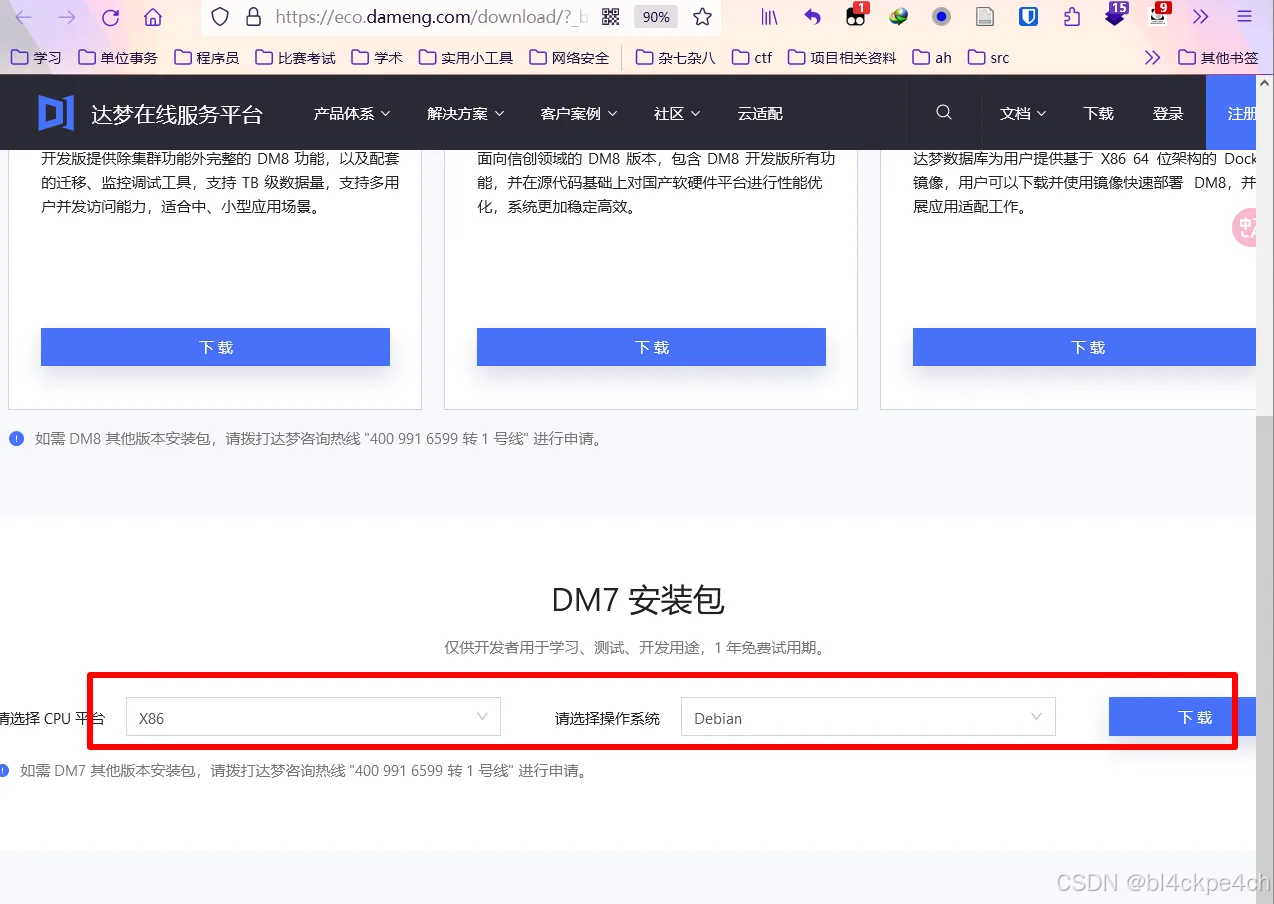
Task: Open the 实用小工具 bookmarks folder
Action: 466,58
